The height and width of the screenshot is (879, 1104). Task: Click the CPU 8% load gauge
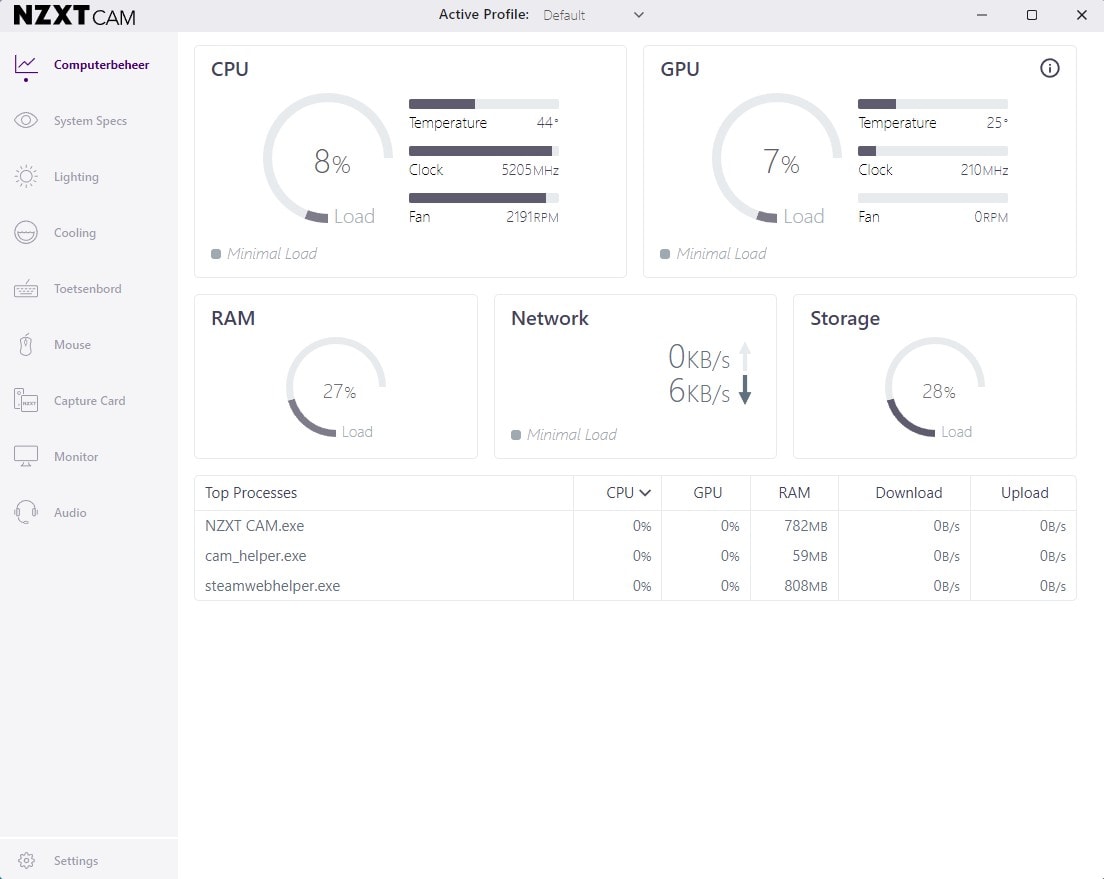point(328,159)
